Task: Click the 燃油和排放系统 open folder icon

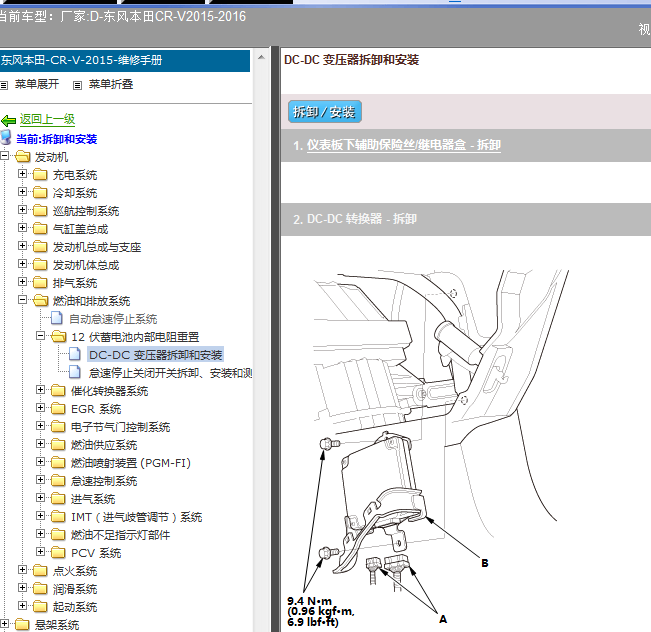Action: tap(40, 301)
